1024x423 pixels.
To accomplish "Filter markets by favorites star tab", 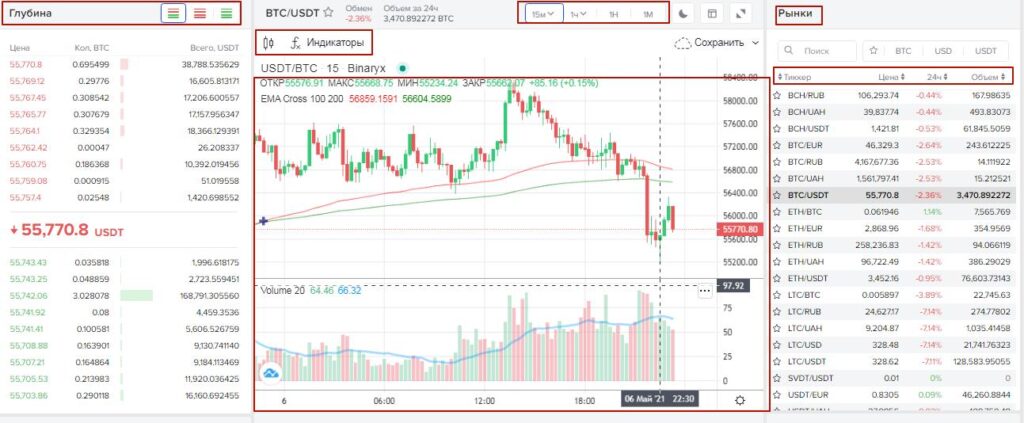I will point(873,51).
